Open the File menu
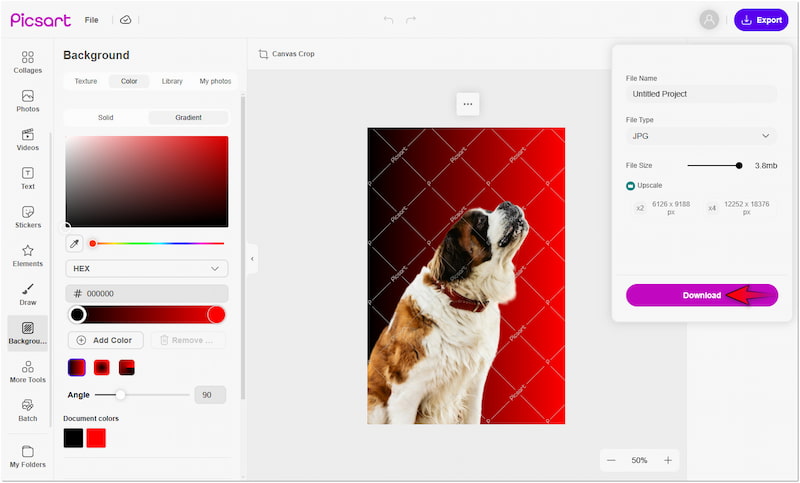Screen dimensions: 800x483 pyautogui.click(x=91, y=20)
